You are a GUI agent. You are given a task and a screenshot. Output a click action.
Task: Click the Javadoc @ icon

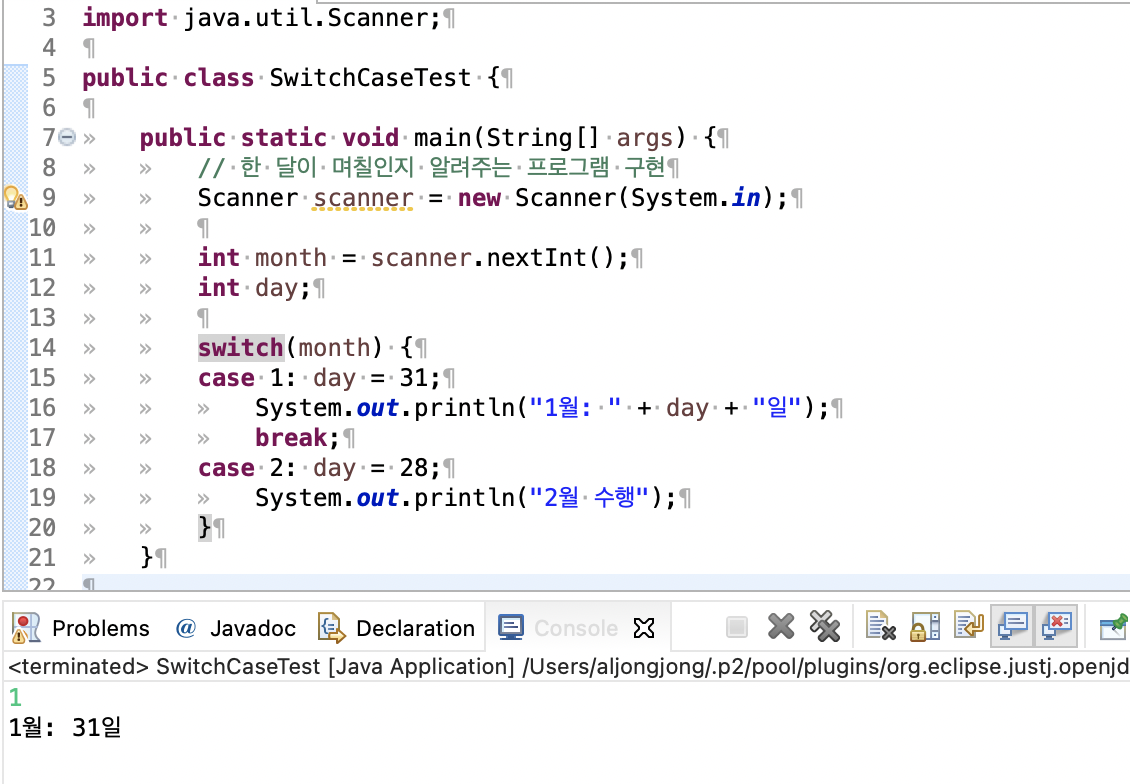185,628
